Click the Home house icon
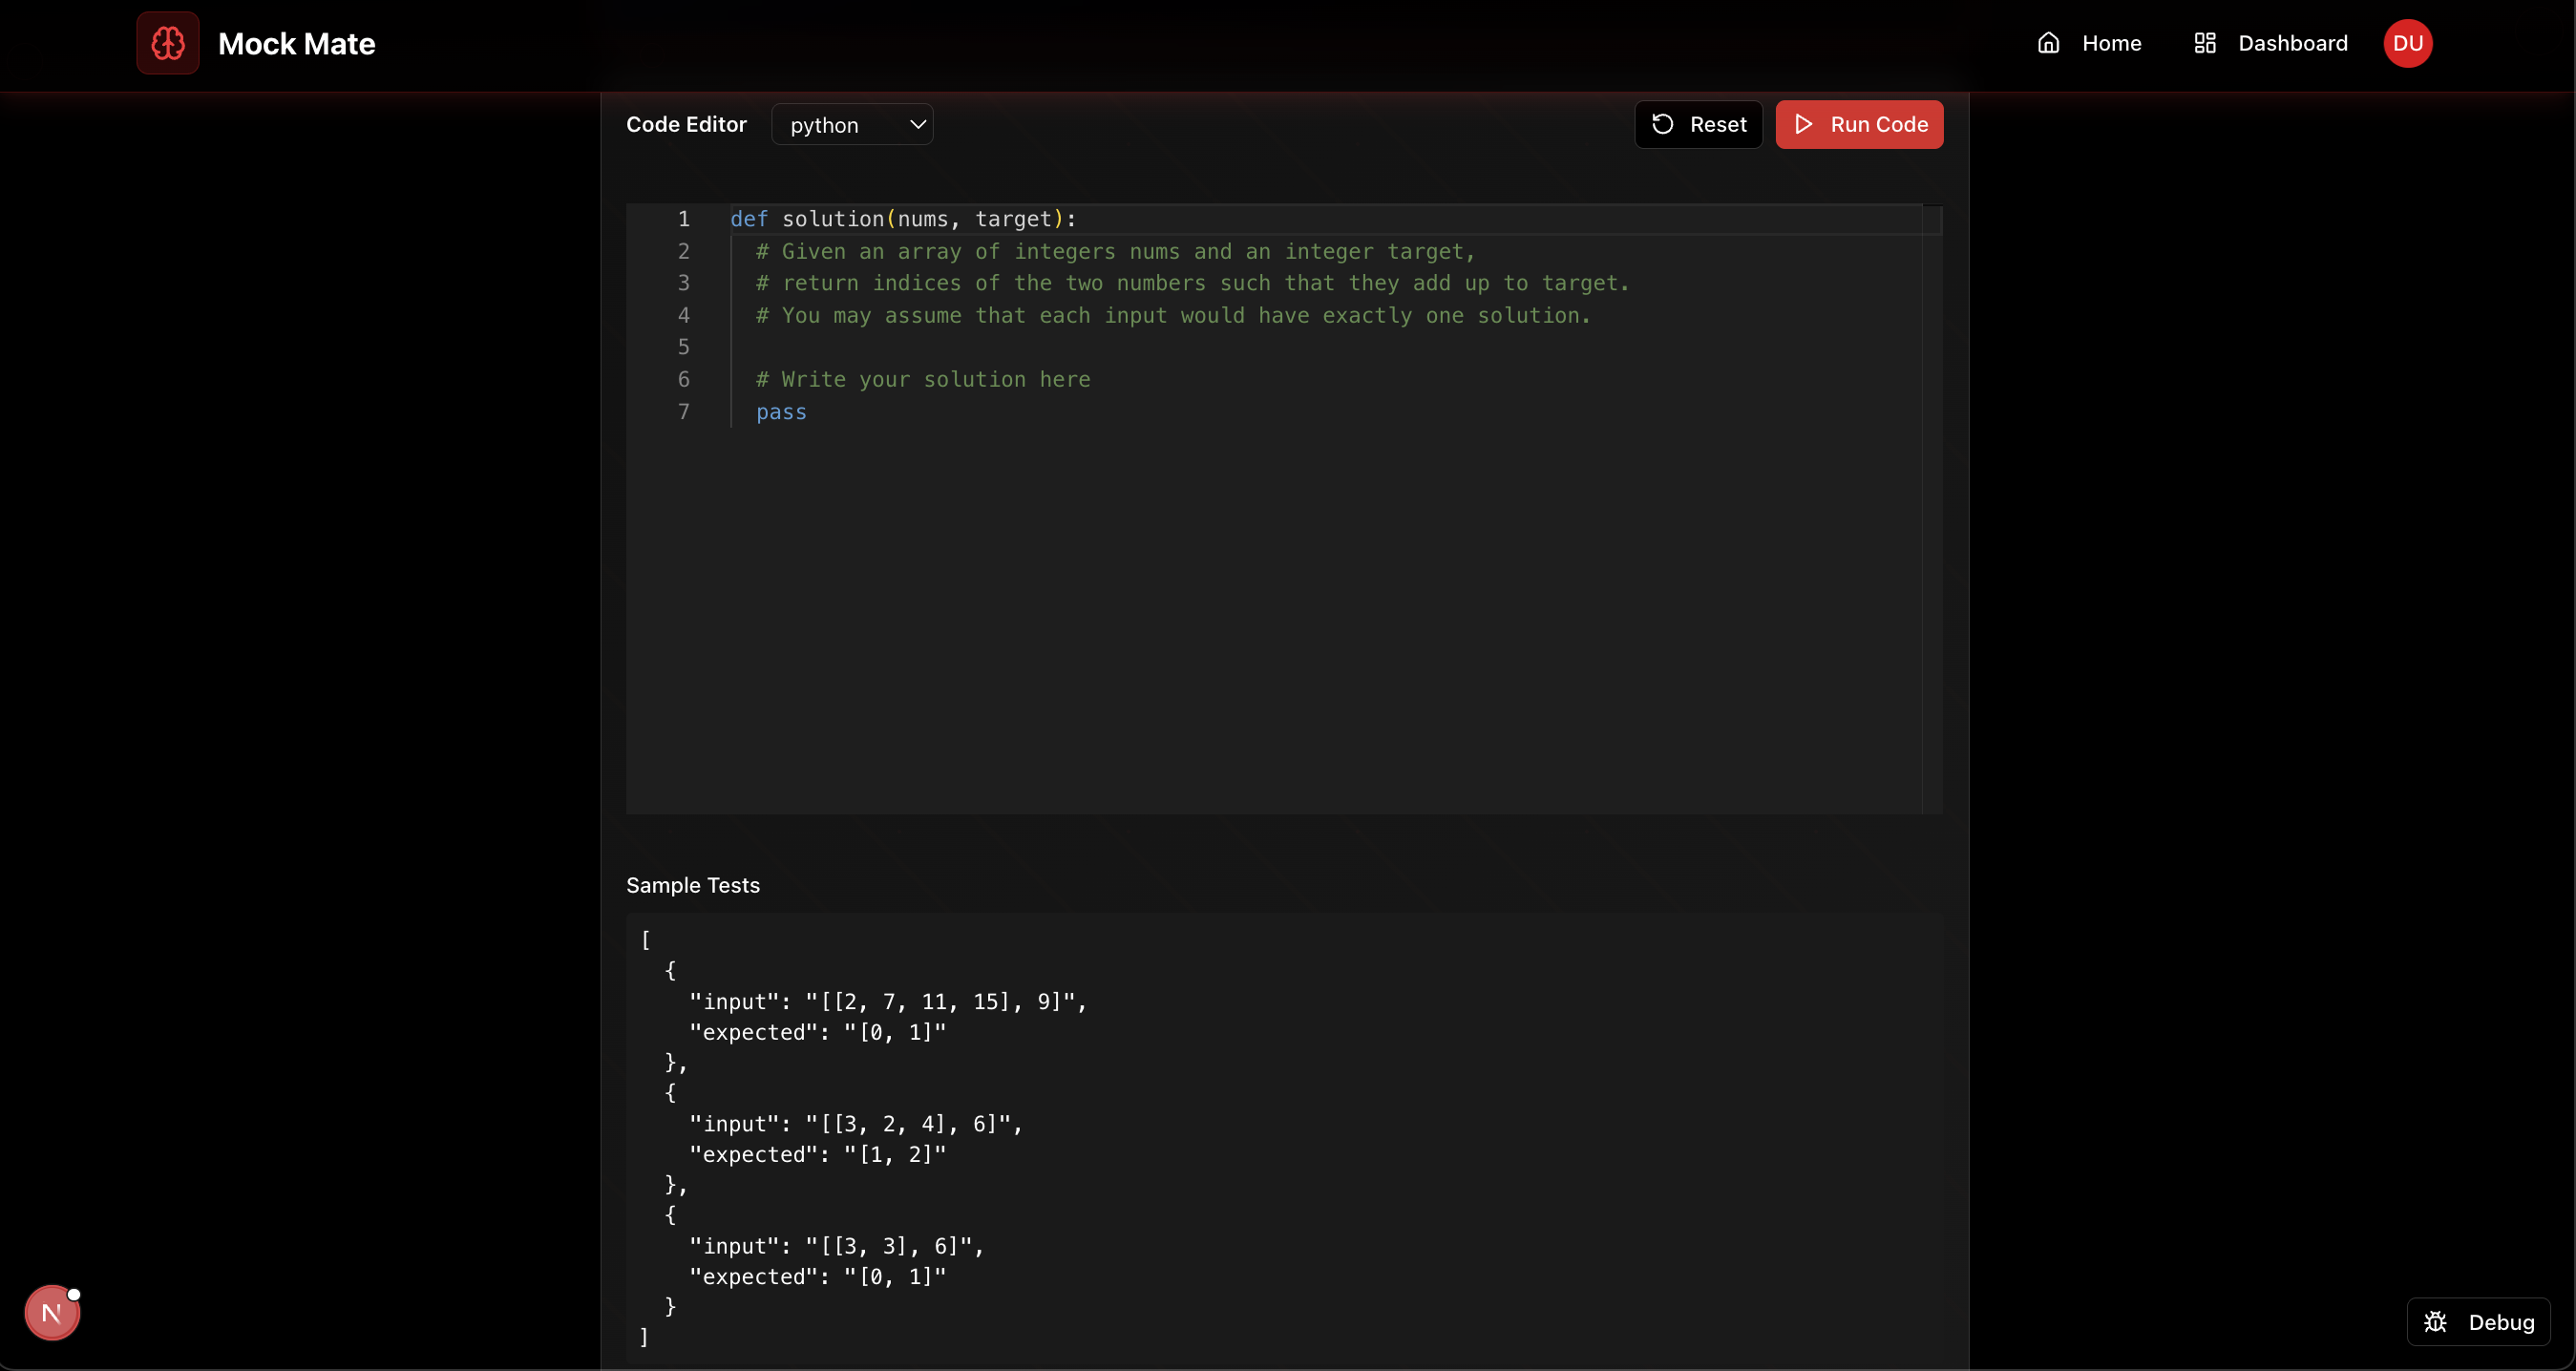The image size is (2576, 1371). click(x=2048, y=43)
